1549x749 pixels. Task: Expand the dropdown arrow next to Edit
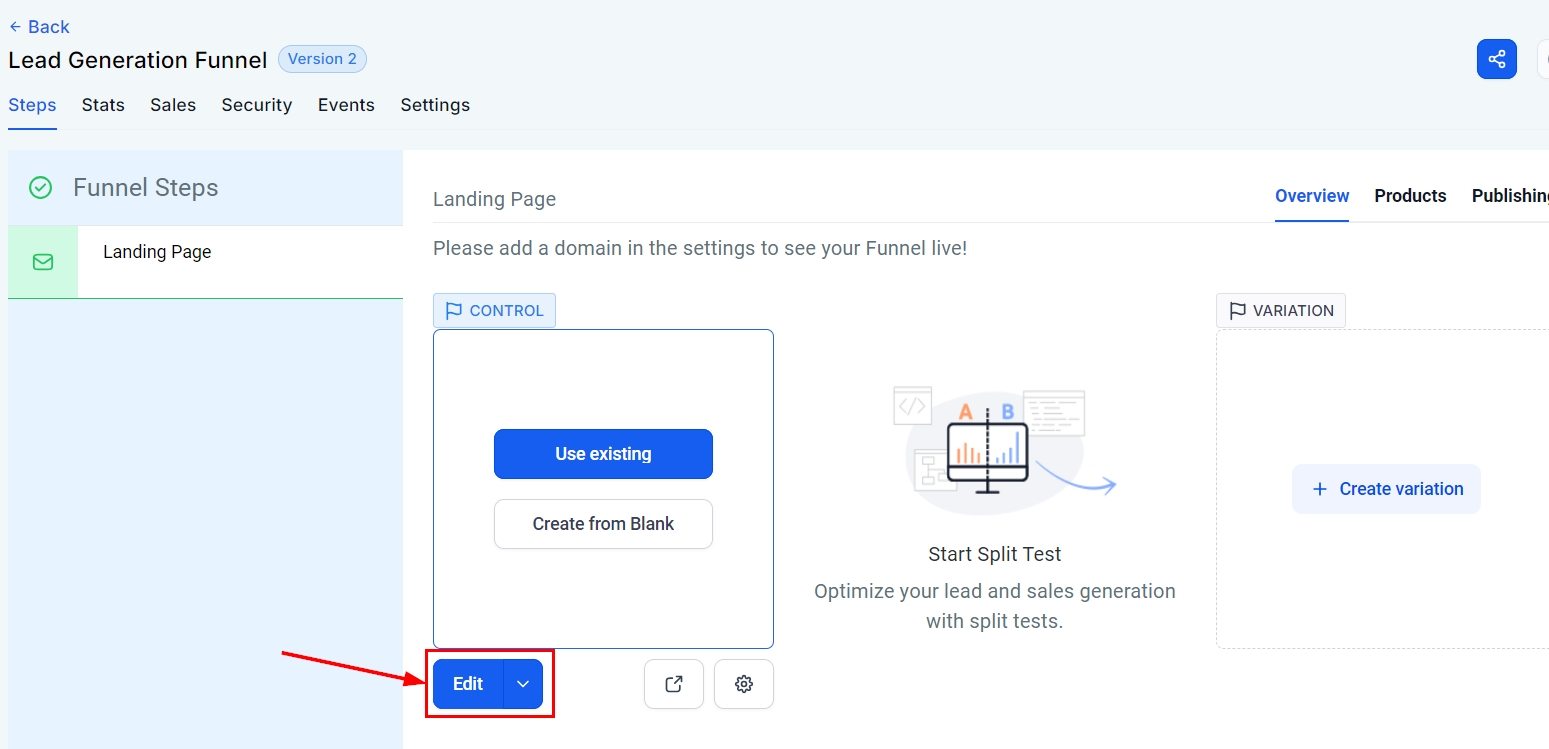pos(523,684)
